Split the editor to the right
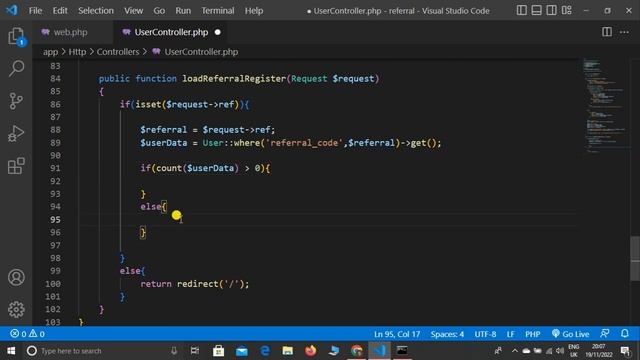The image size is (640, 360). [x=607, y=32]
